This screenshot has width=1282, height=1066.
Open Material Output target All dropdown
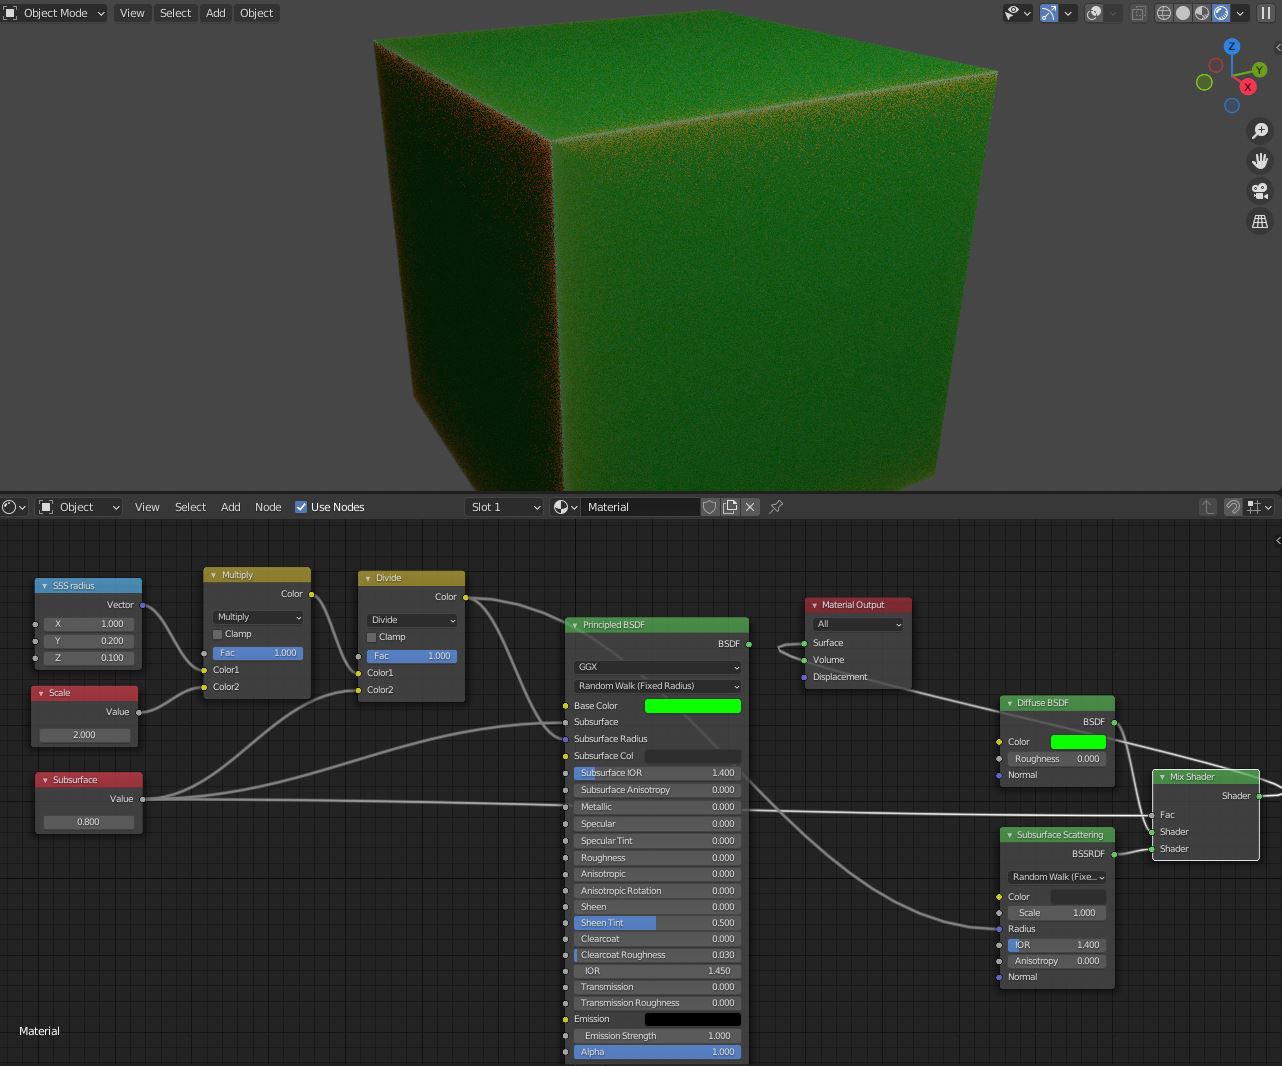[x=858, y=624]
